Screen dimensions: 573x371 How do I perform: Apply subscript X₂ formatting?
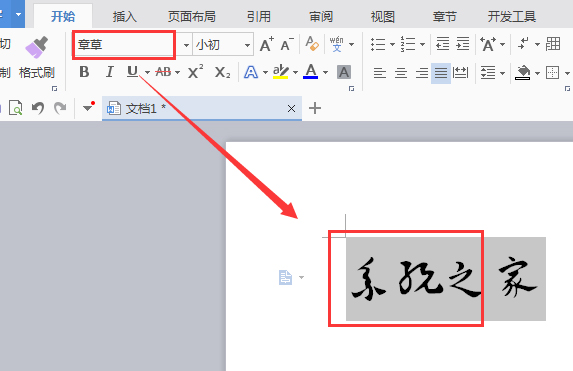click(x=223, y=72)
